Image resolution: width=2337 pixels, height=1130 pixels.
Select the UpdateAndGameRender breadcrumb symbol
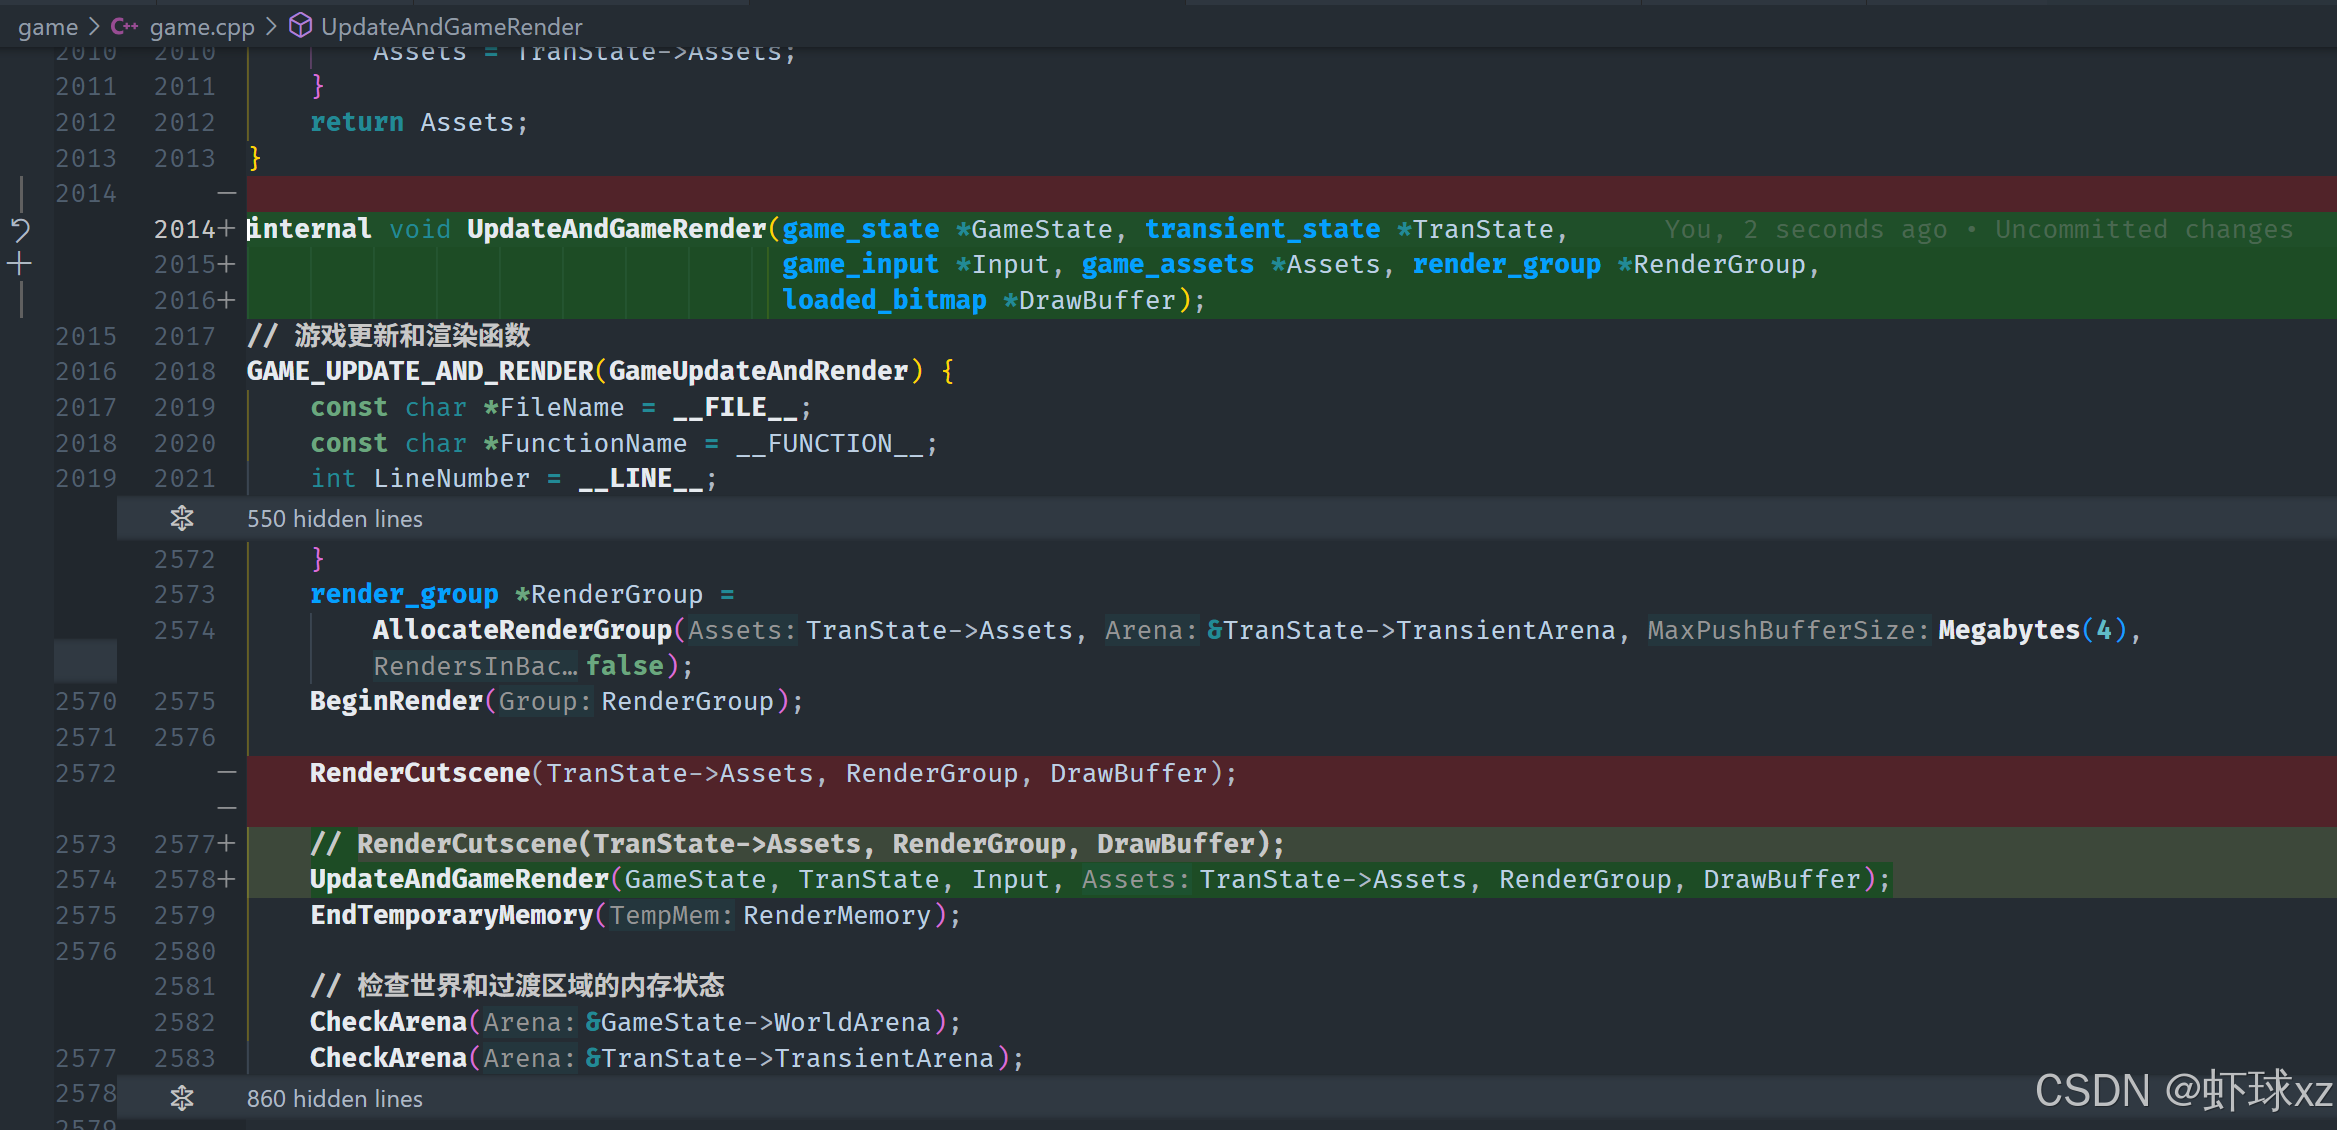click(x=451, y=26)
